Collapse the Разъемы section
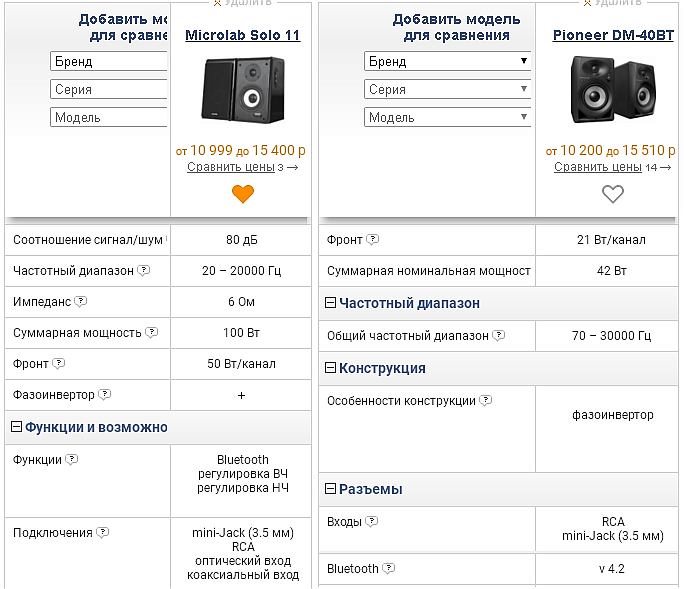684x589 pixels. 330,489
